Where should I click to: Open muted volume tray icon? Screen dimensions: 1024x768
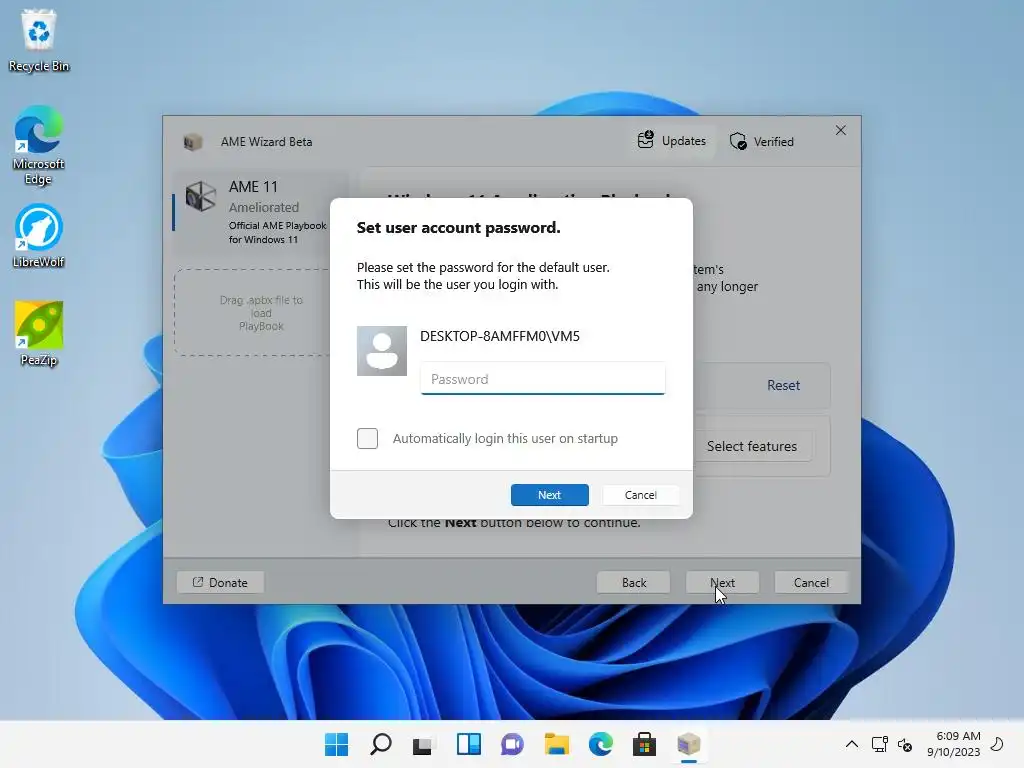[x=905, y=744]
